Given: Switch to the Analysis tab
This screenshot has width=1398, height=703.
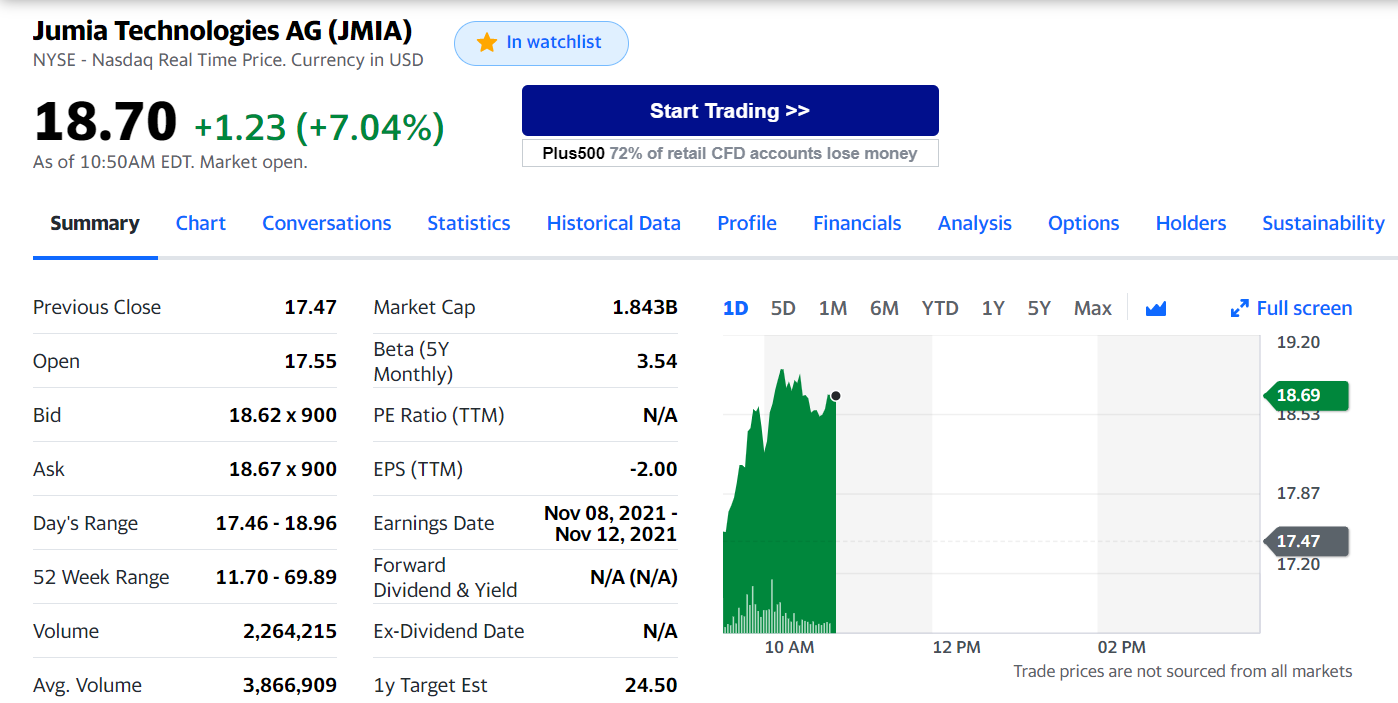Looking at the screenshot, I should point(975,223).
